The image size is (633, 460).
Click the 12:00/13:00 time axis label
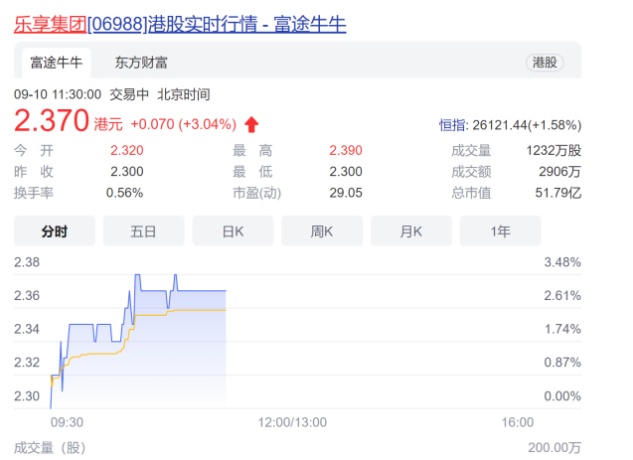(292, 422)
